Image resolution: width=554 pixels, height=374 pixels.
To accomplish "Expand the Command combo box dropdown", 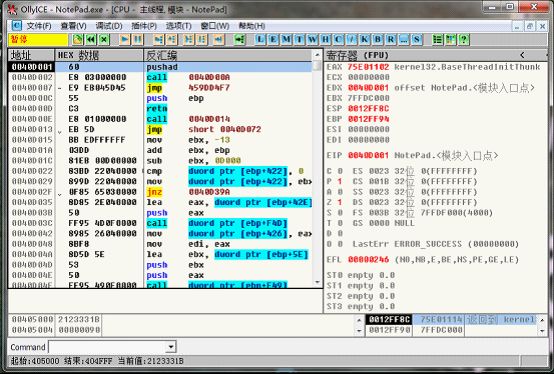I will point(171,347).
